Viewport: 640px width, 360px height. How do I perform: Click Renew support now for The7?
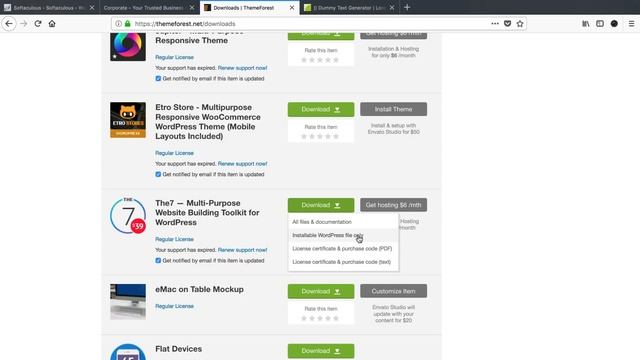tap(242, 250)
